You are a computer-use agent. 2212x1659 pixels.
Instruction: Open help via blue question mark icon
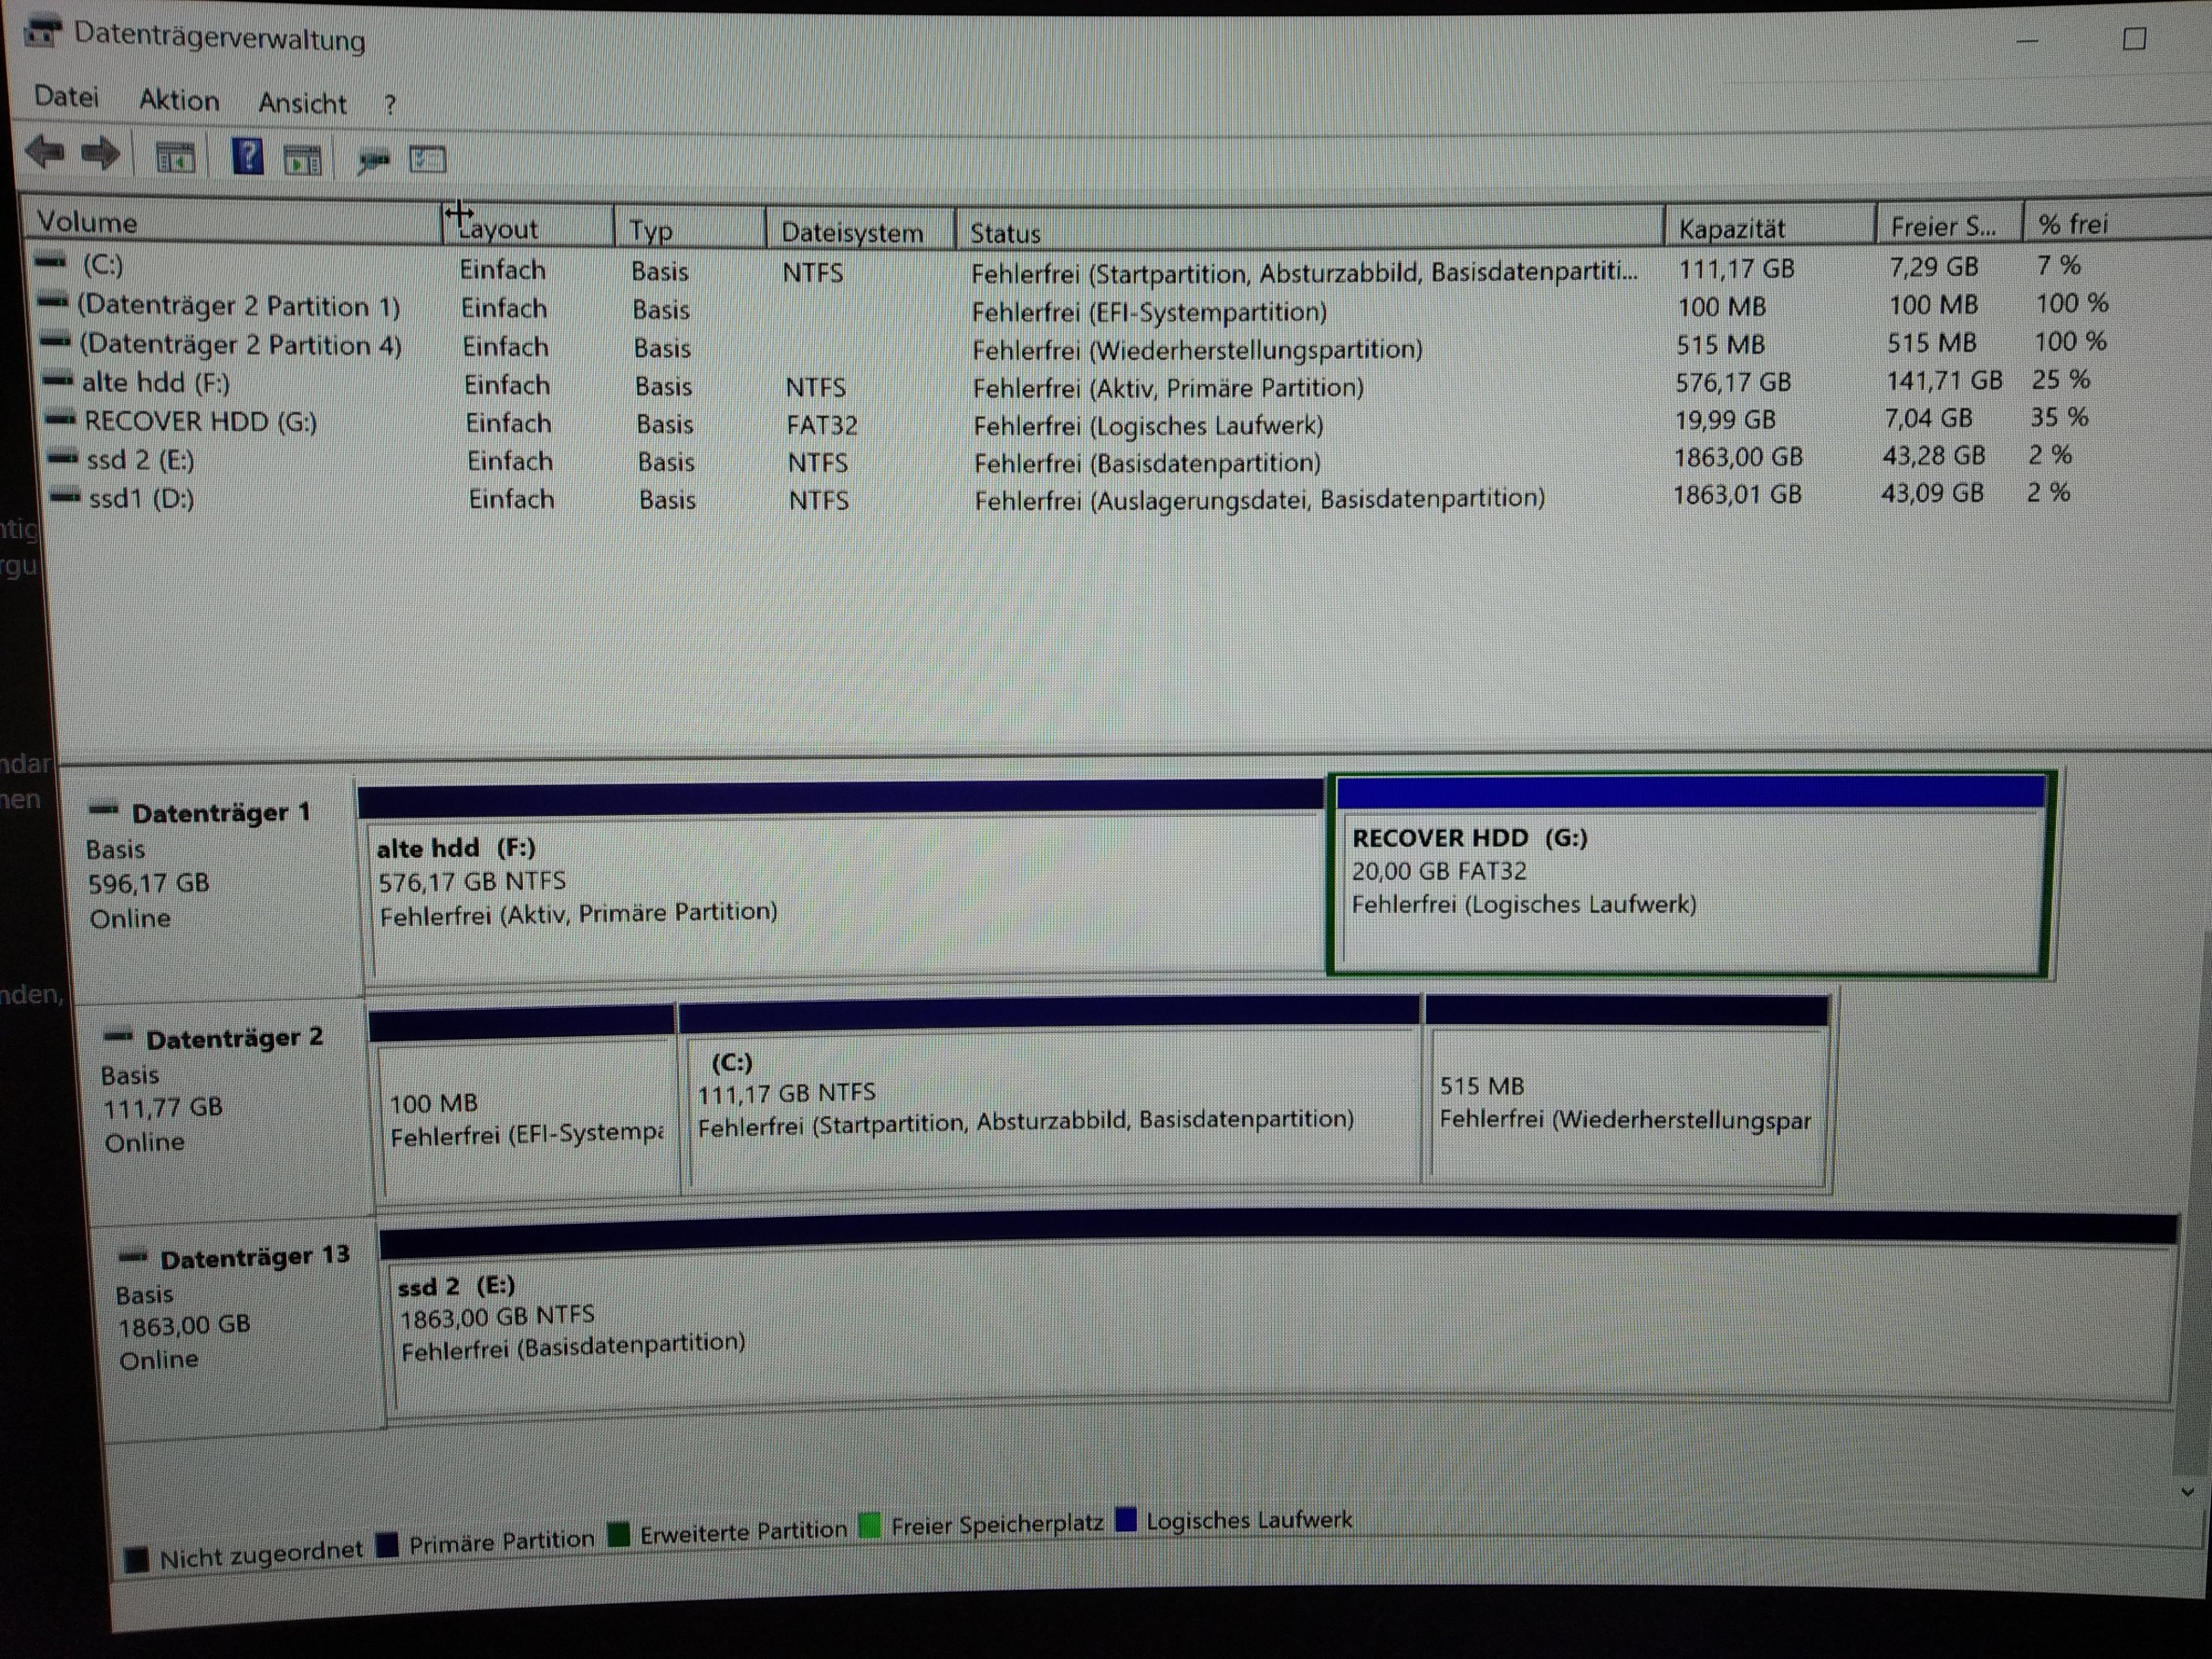coord(247,157)
